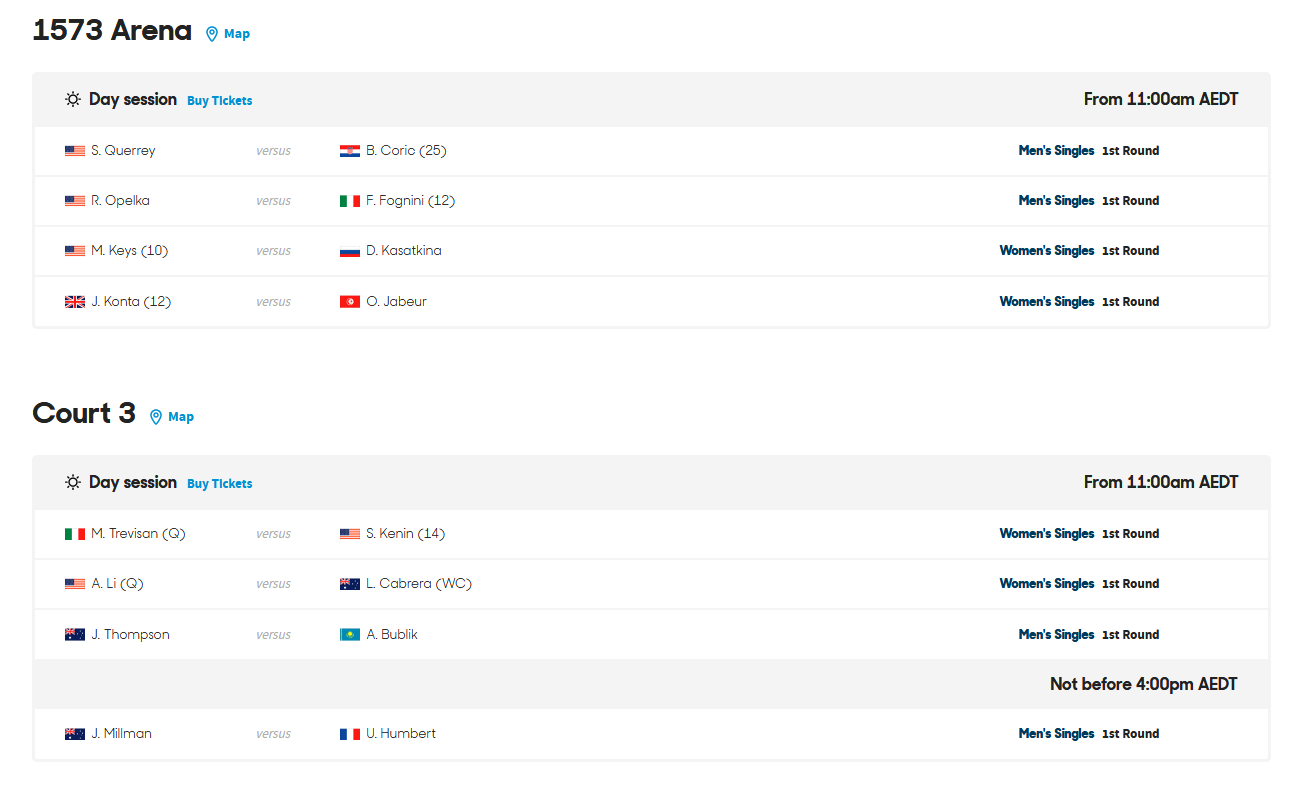
Task: Click the Kazakhstan flag beside A. Bublik
Action: [x=350, y=635]
